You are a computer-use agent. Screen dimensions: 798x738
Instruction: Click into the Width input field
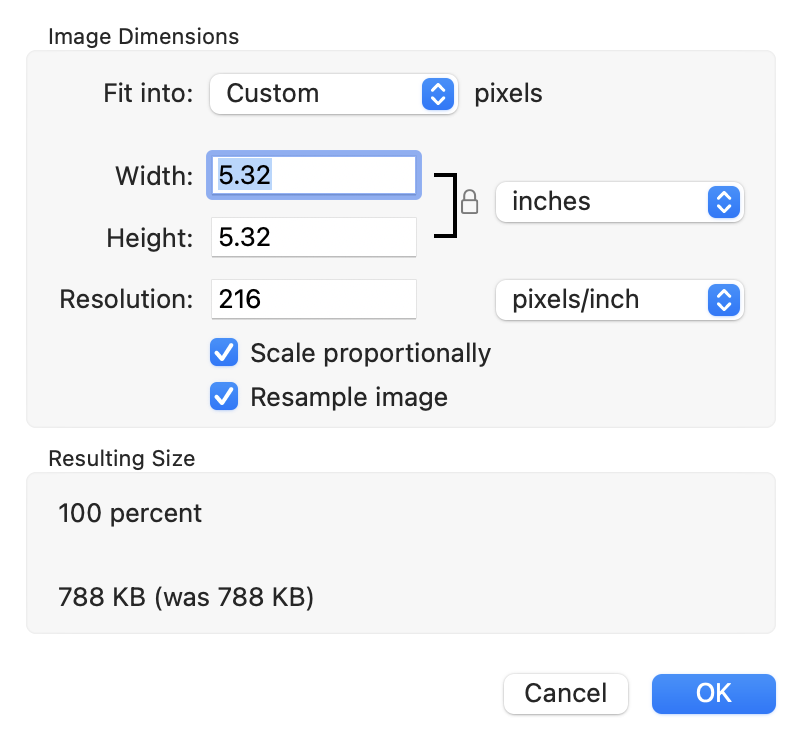(313, 176)
